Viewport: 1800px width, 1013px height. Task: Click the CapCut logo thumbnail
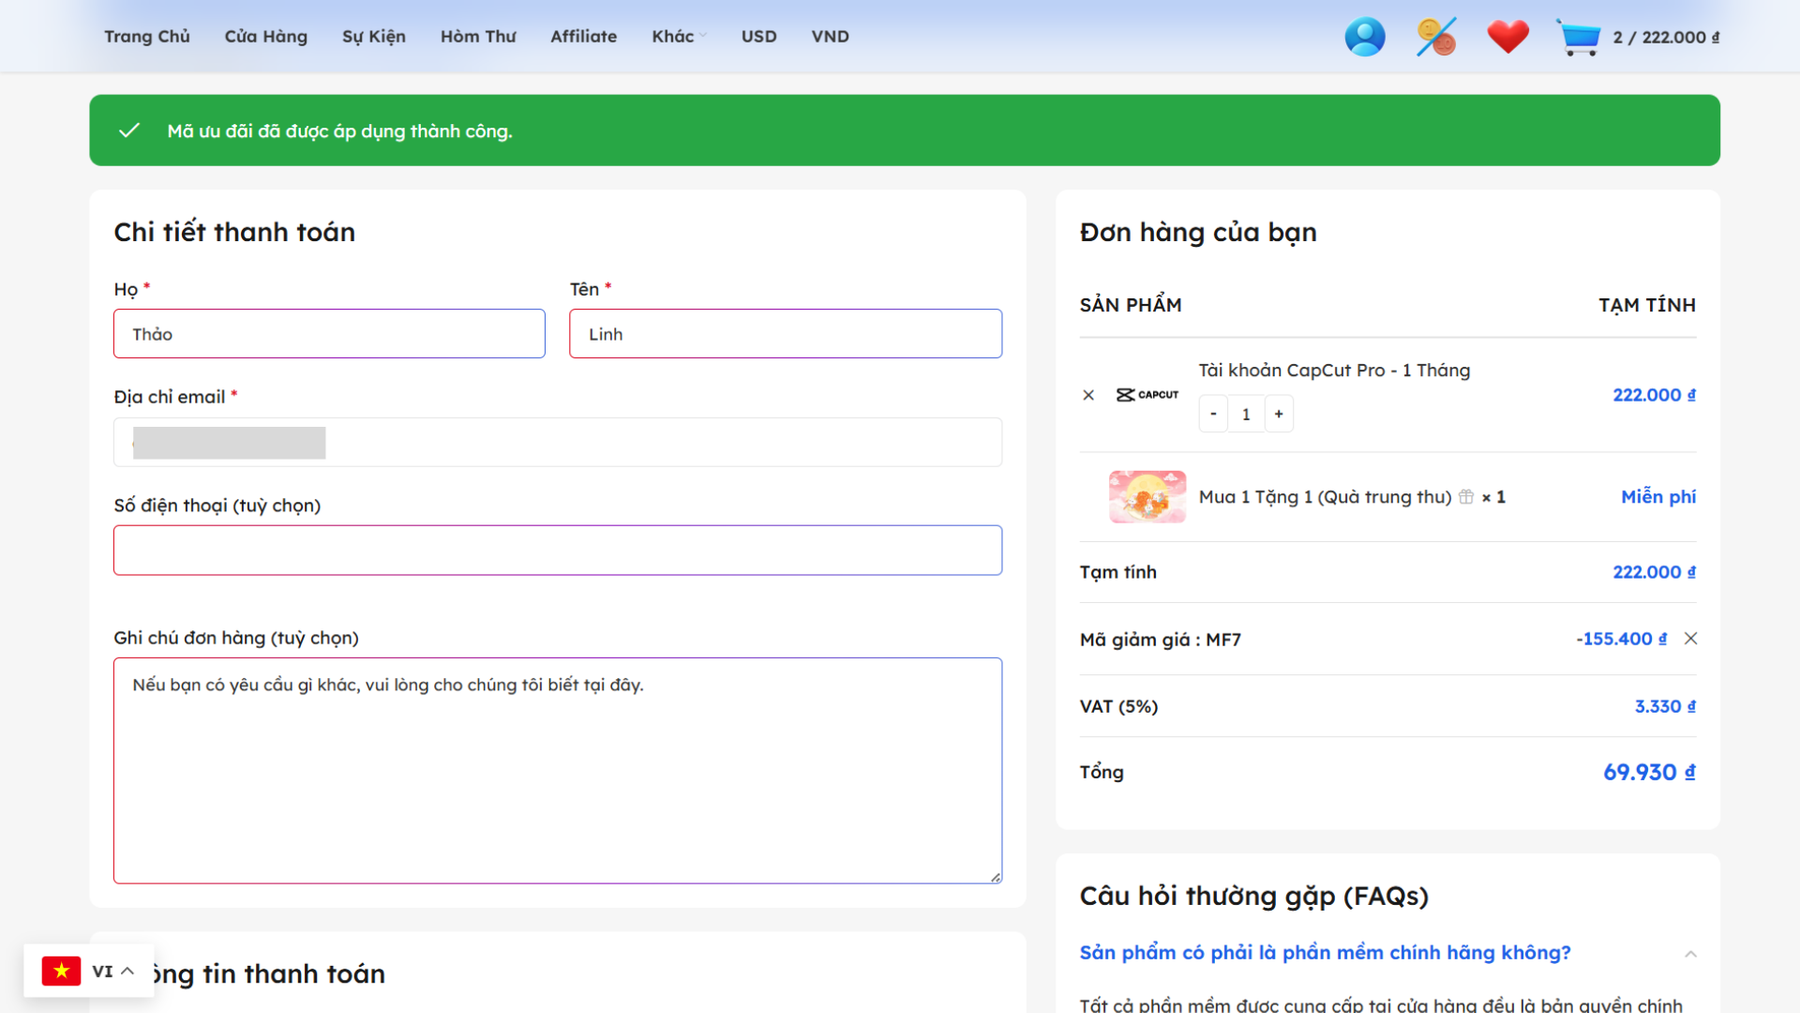point(1147,395)
